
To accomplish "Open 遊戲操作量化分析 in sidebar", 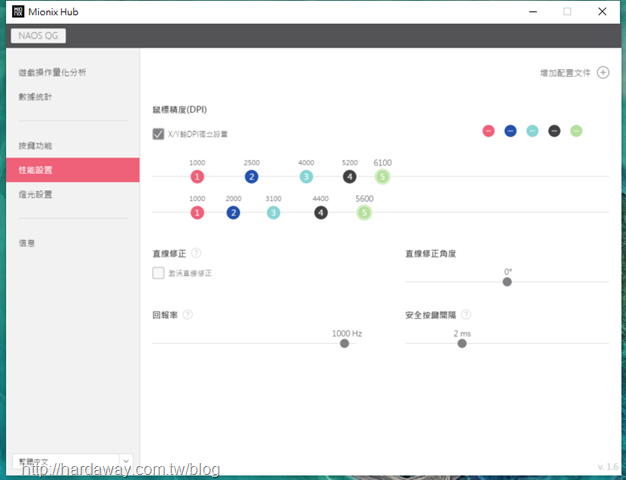I will coord(52,72).
